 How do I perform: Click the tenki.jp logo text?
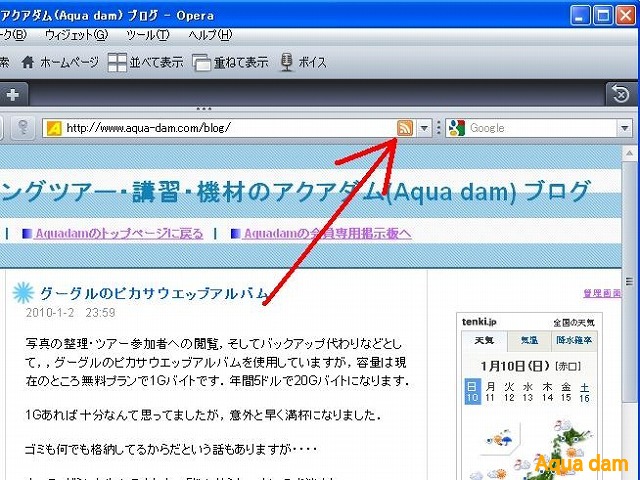pyautogui.click(x=479, y=322)
